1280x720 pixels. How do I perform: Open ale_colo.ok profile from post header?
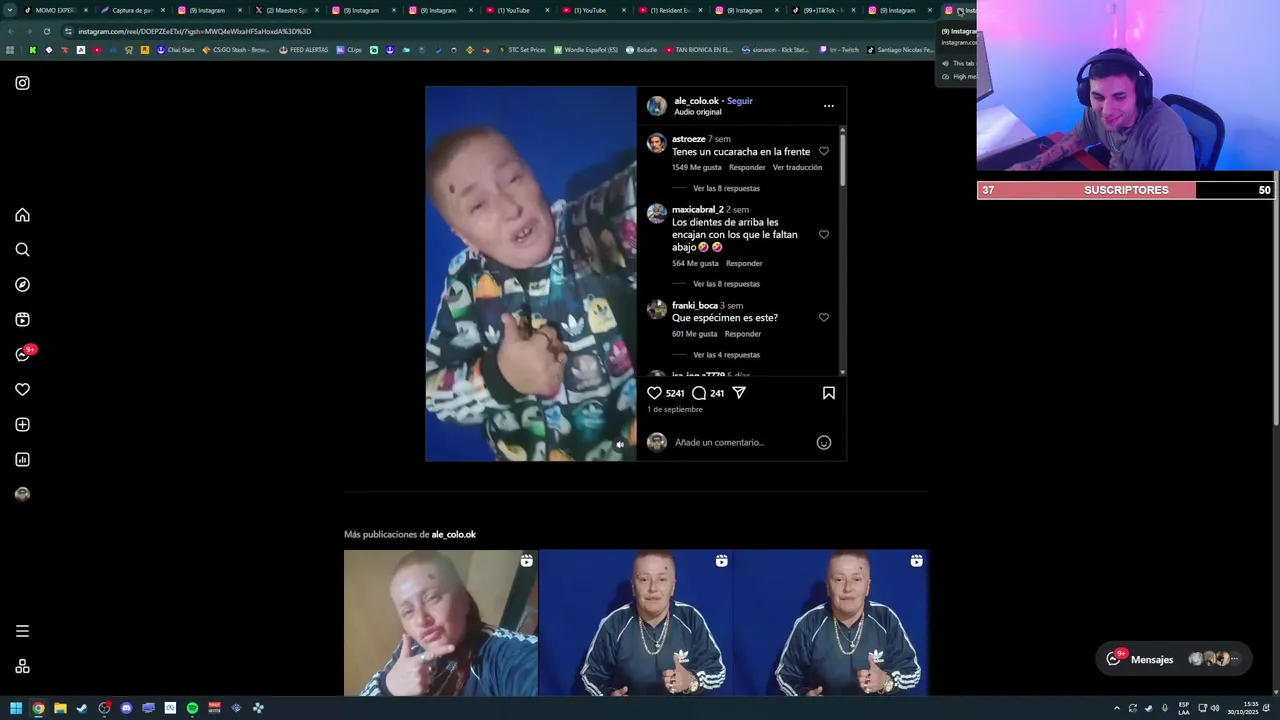pos(696,101)
